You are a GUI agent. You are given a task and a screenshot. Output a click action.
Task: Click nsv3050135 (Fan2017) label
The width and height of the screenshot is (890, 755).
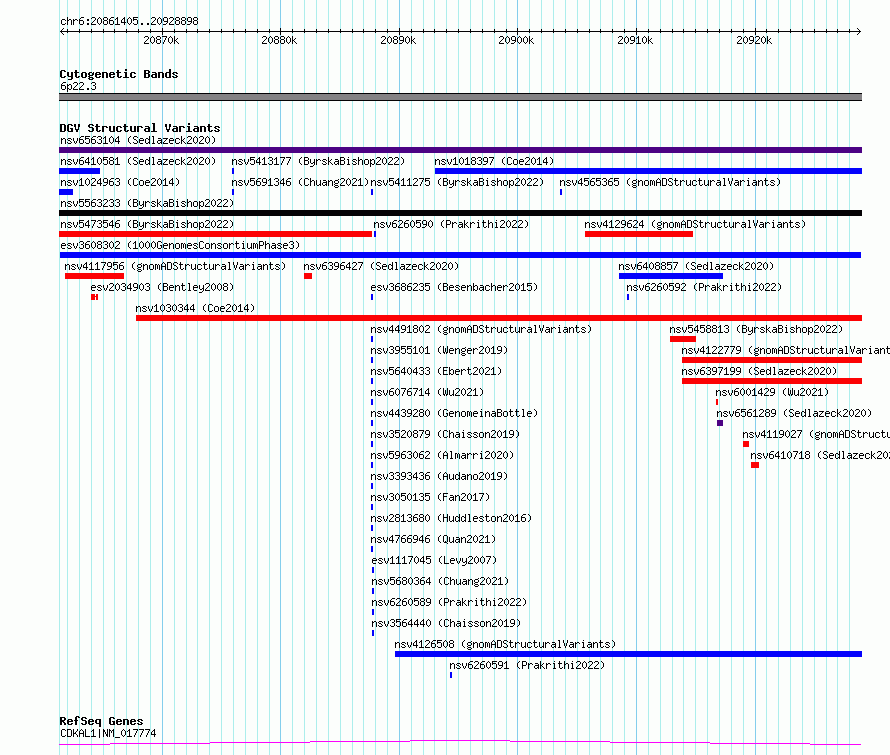click(430, 497)
